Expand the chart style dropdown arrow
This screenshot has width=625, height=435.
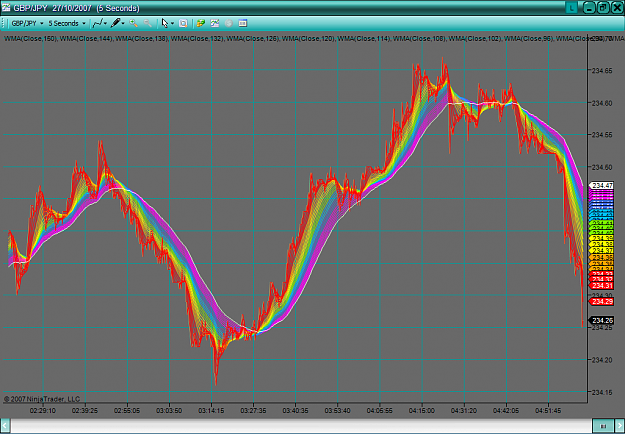[x=105, y=24]
